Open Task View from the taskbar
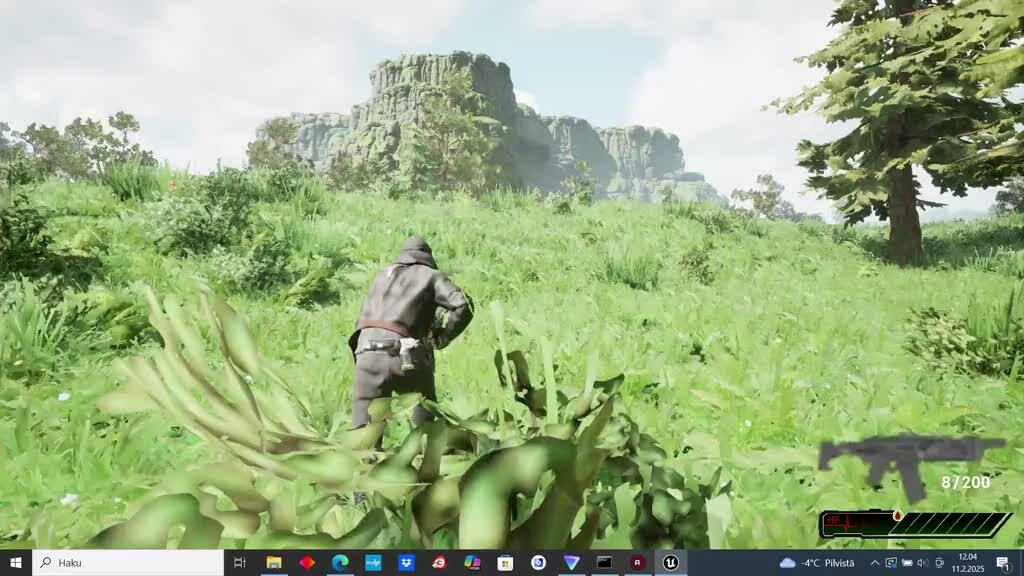The image size is (1024, 576). coord(240,563)
